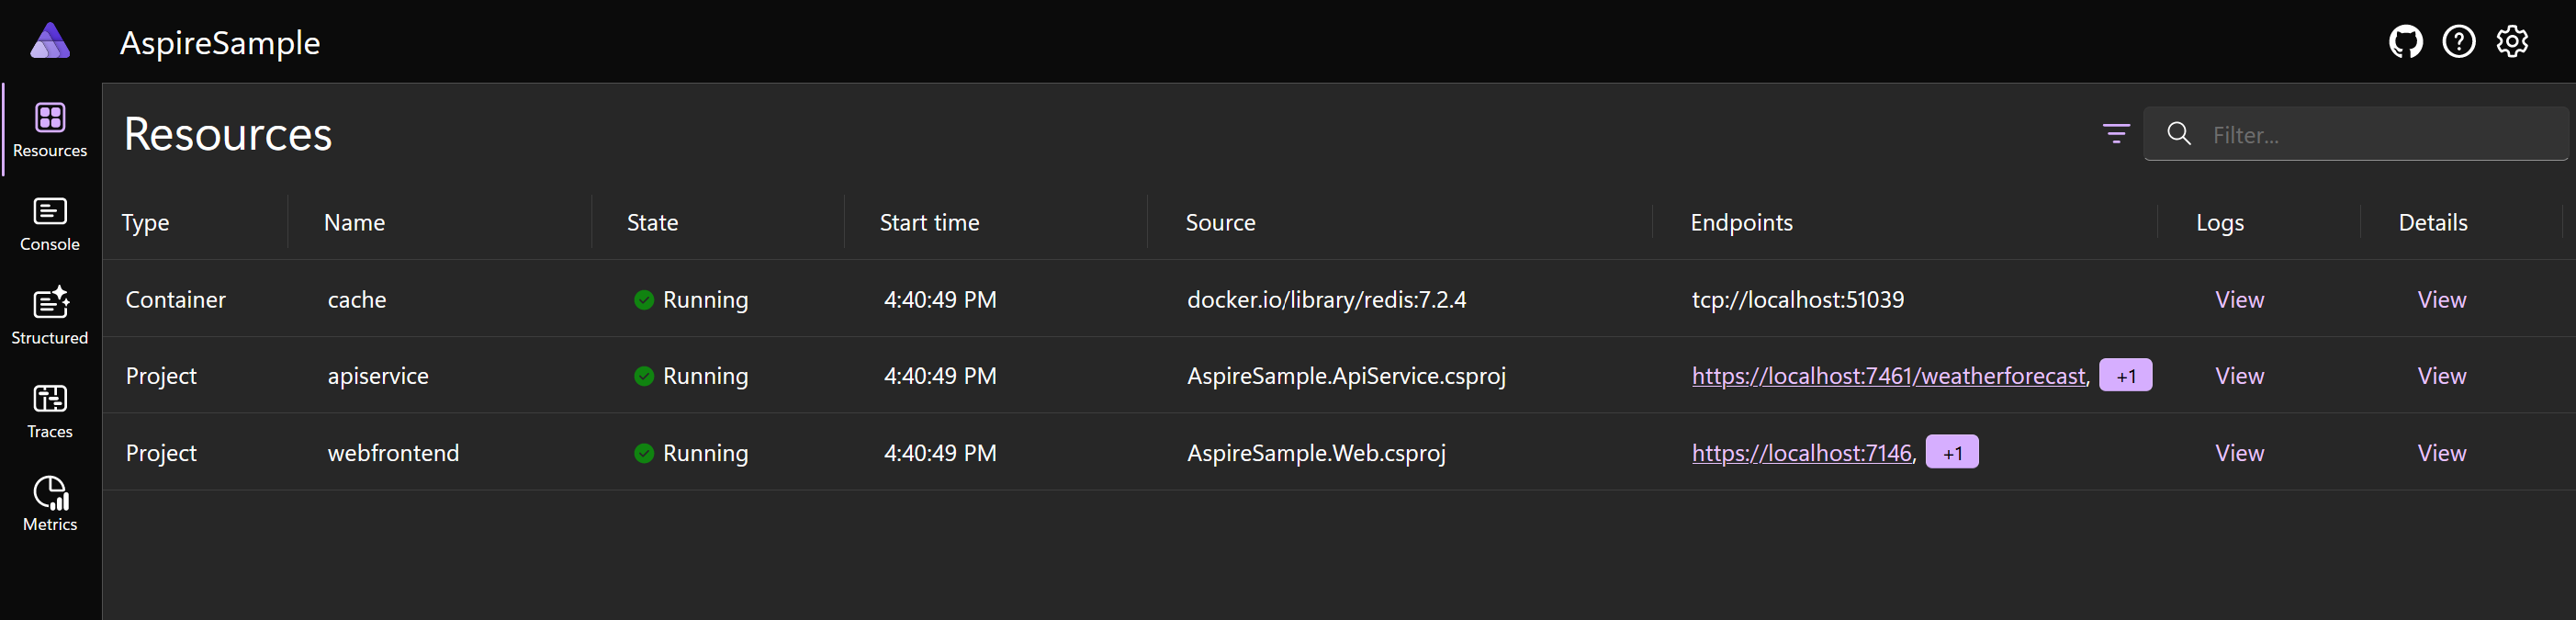
Task: Open the webfrontend localhost:7146 link
Action: pos(1801,453)
